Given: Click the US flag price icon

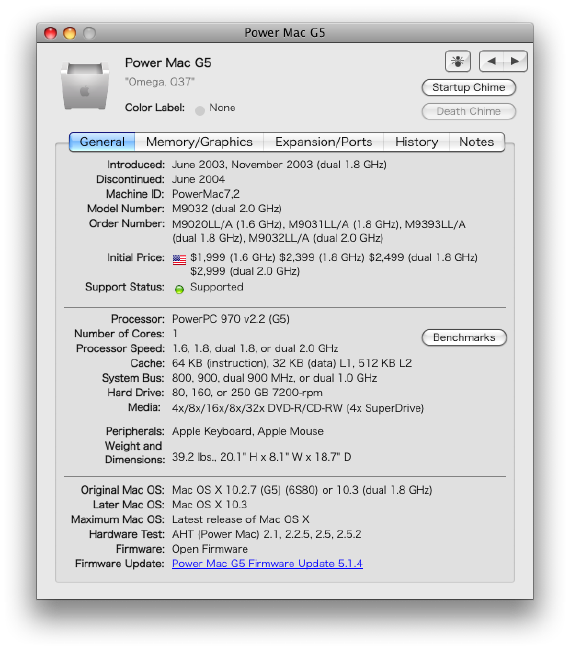Looking at the screenshot, I should [x=179, y=260].
